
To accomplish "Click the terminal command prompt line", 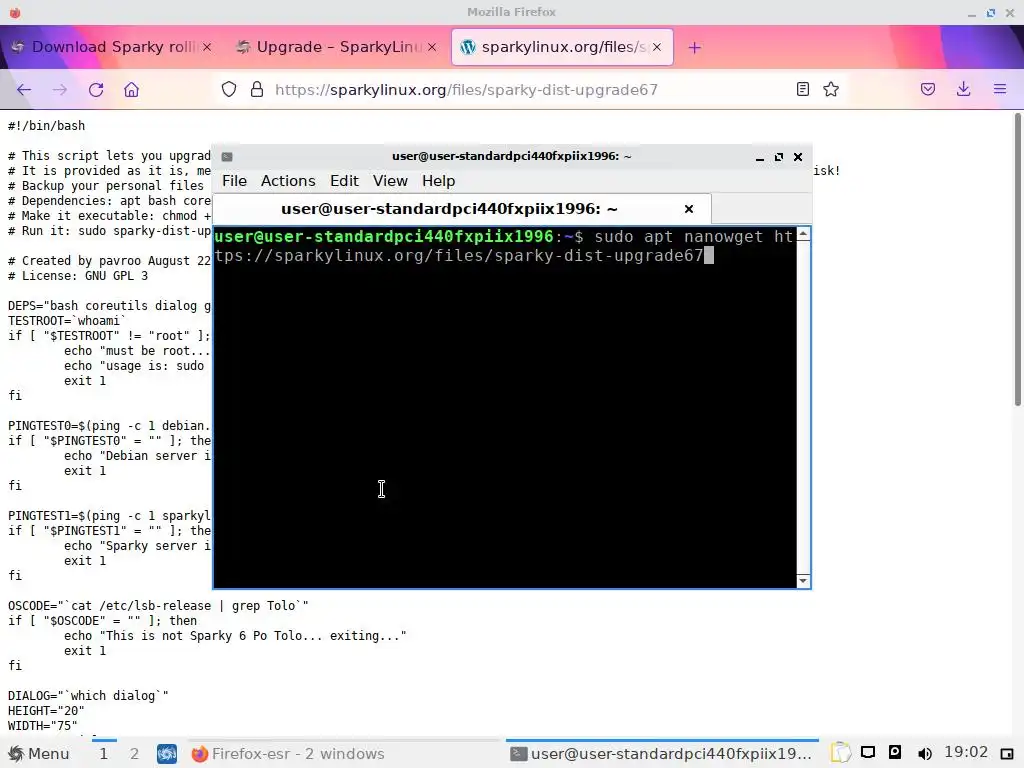I will [x=504, y=246].
